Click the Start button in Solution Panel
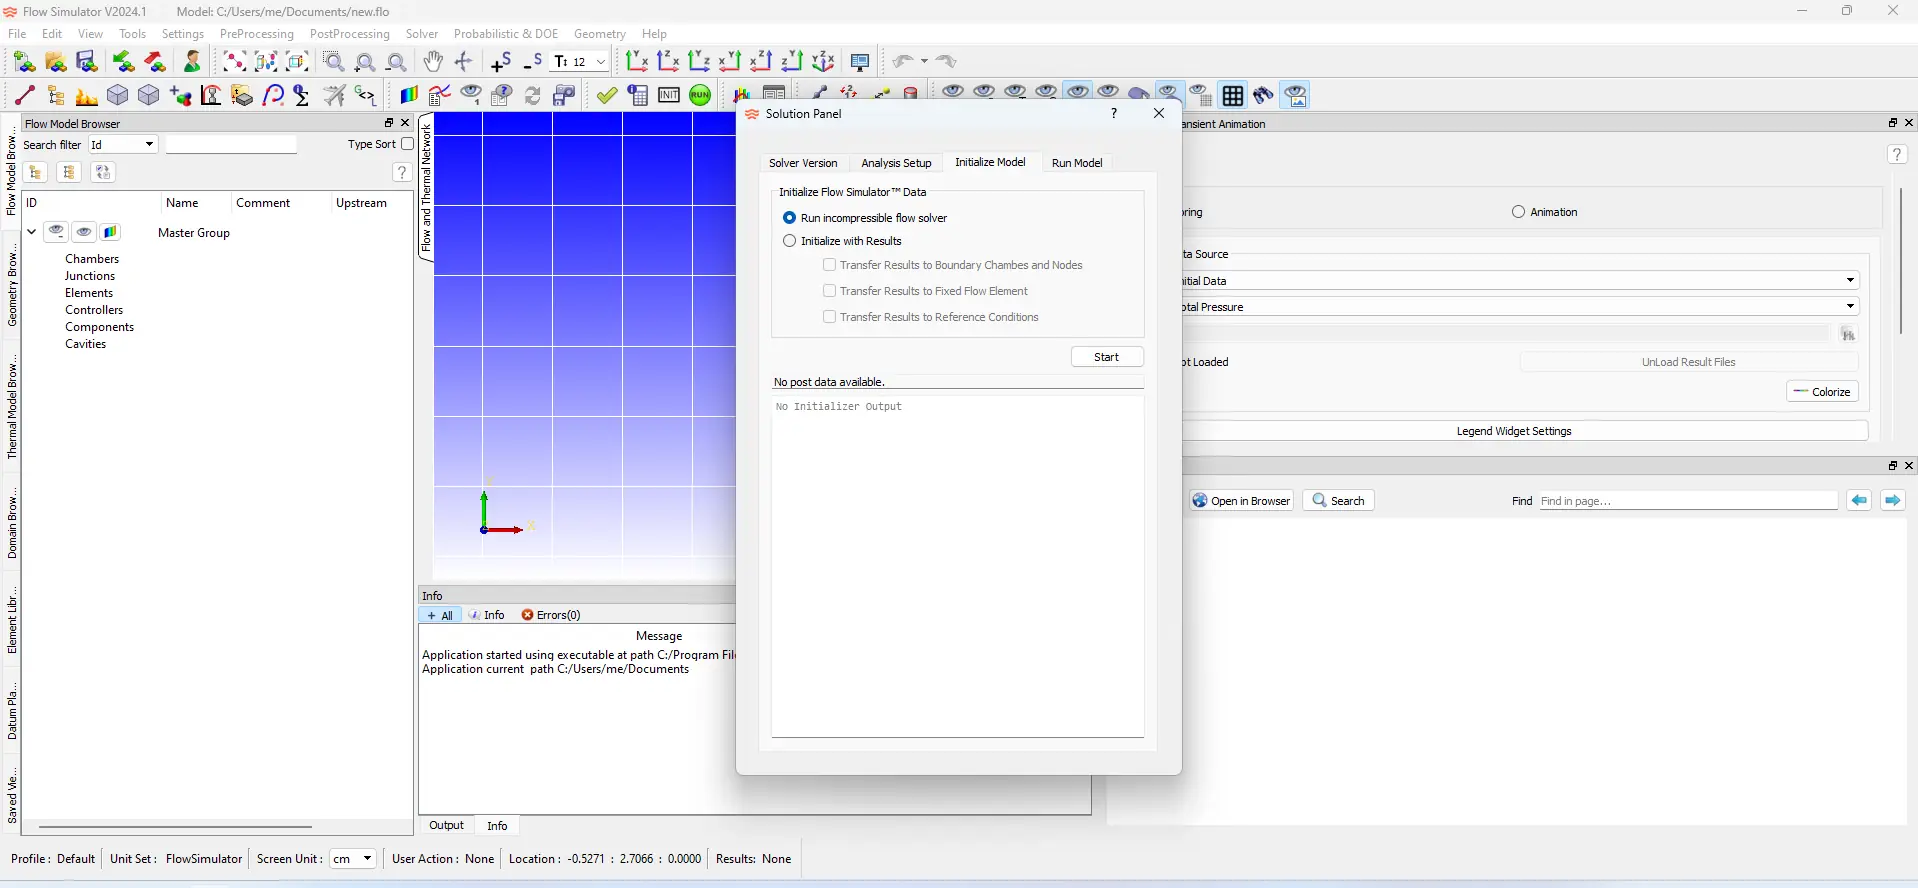The height and width of the screenshot is (888, 1918). click(x=1107, y=357)
